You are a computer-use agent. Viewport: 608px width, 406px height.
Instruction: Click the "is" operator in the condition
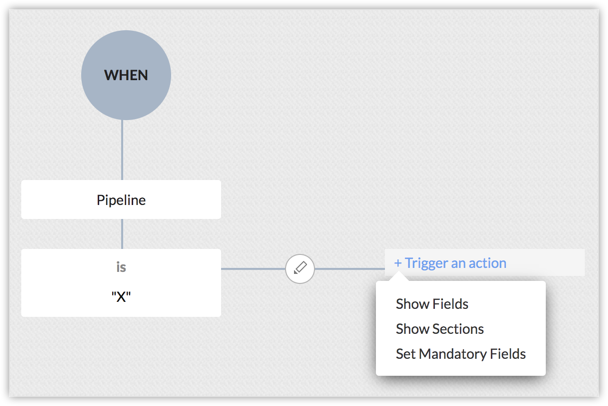(121, 267)
